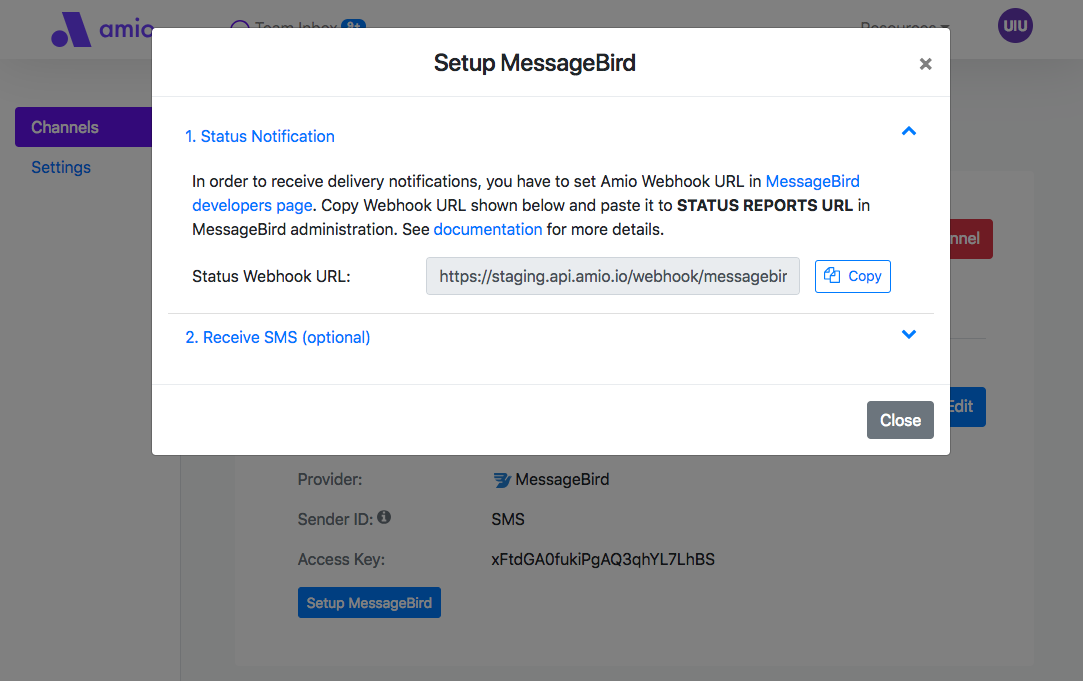
Task: Click the Setup MessageBird dialog title
Action: [x=535, y=63]
